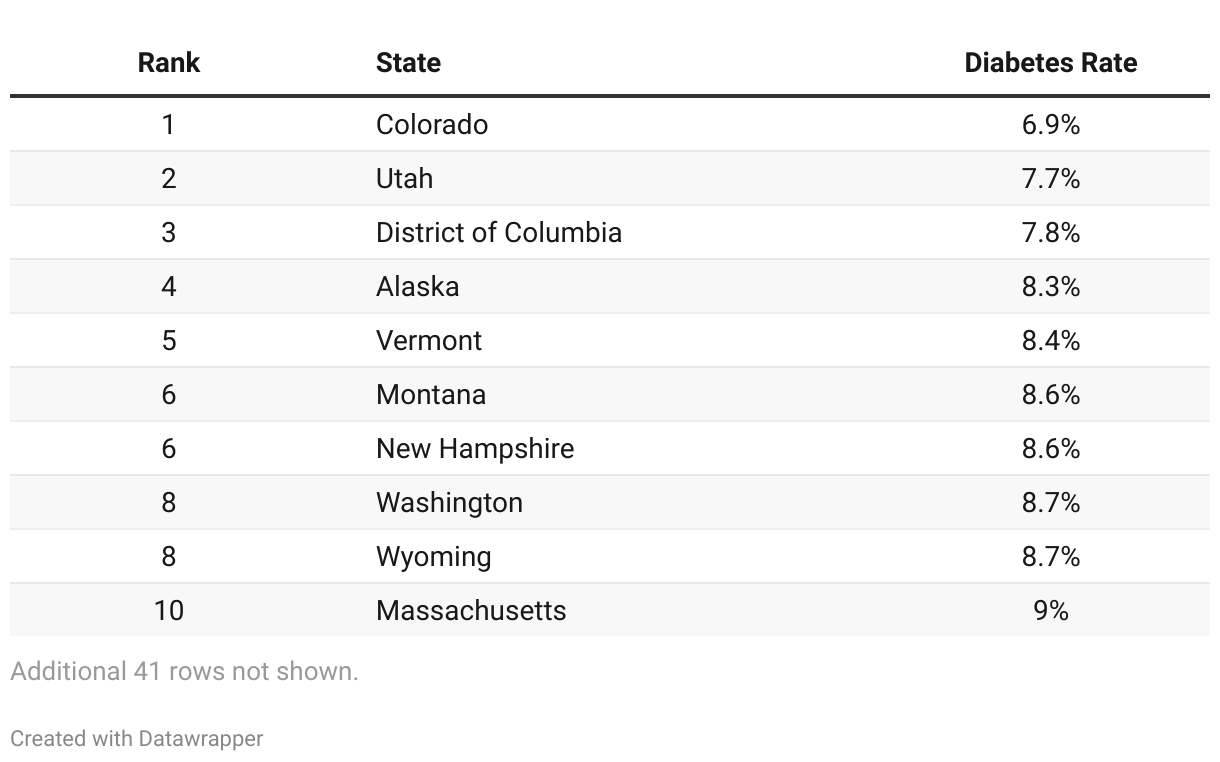Select the Alaska state cell
Screen dimensions: 1220x762
417,287
